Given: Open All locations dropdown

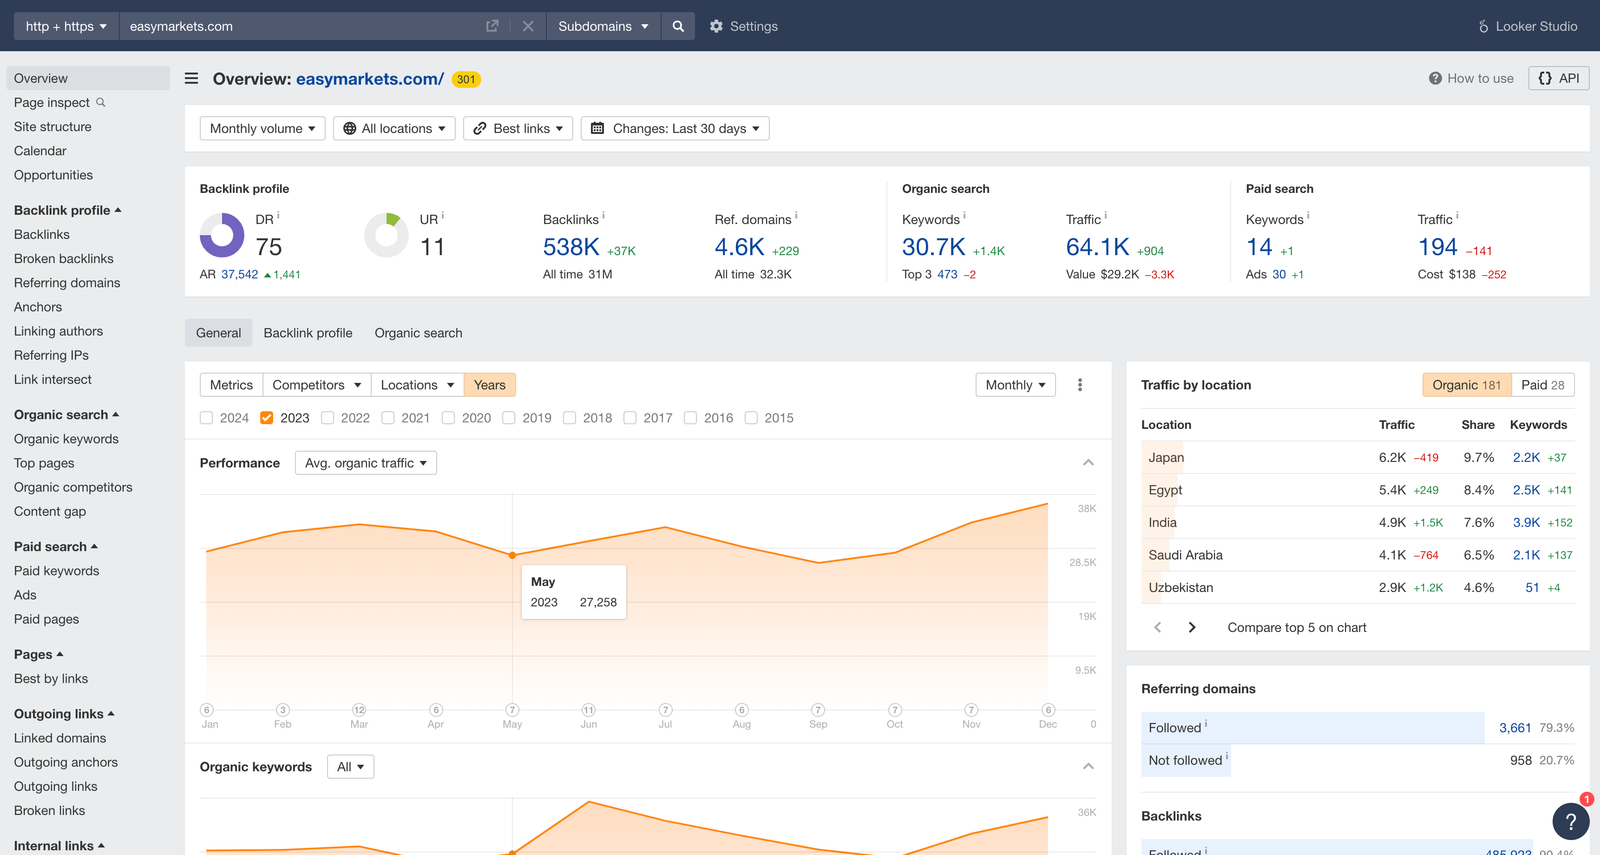Looking at the screenshot, I should tap(394, 128).
